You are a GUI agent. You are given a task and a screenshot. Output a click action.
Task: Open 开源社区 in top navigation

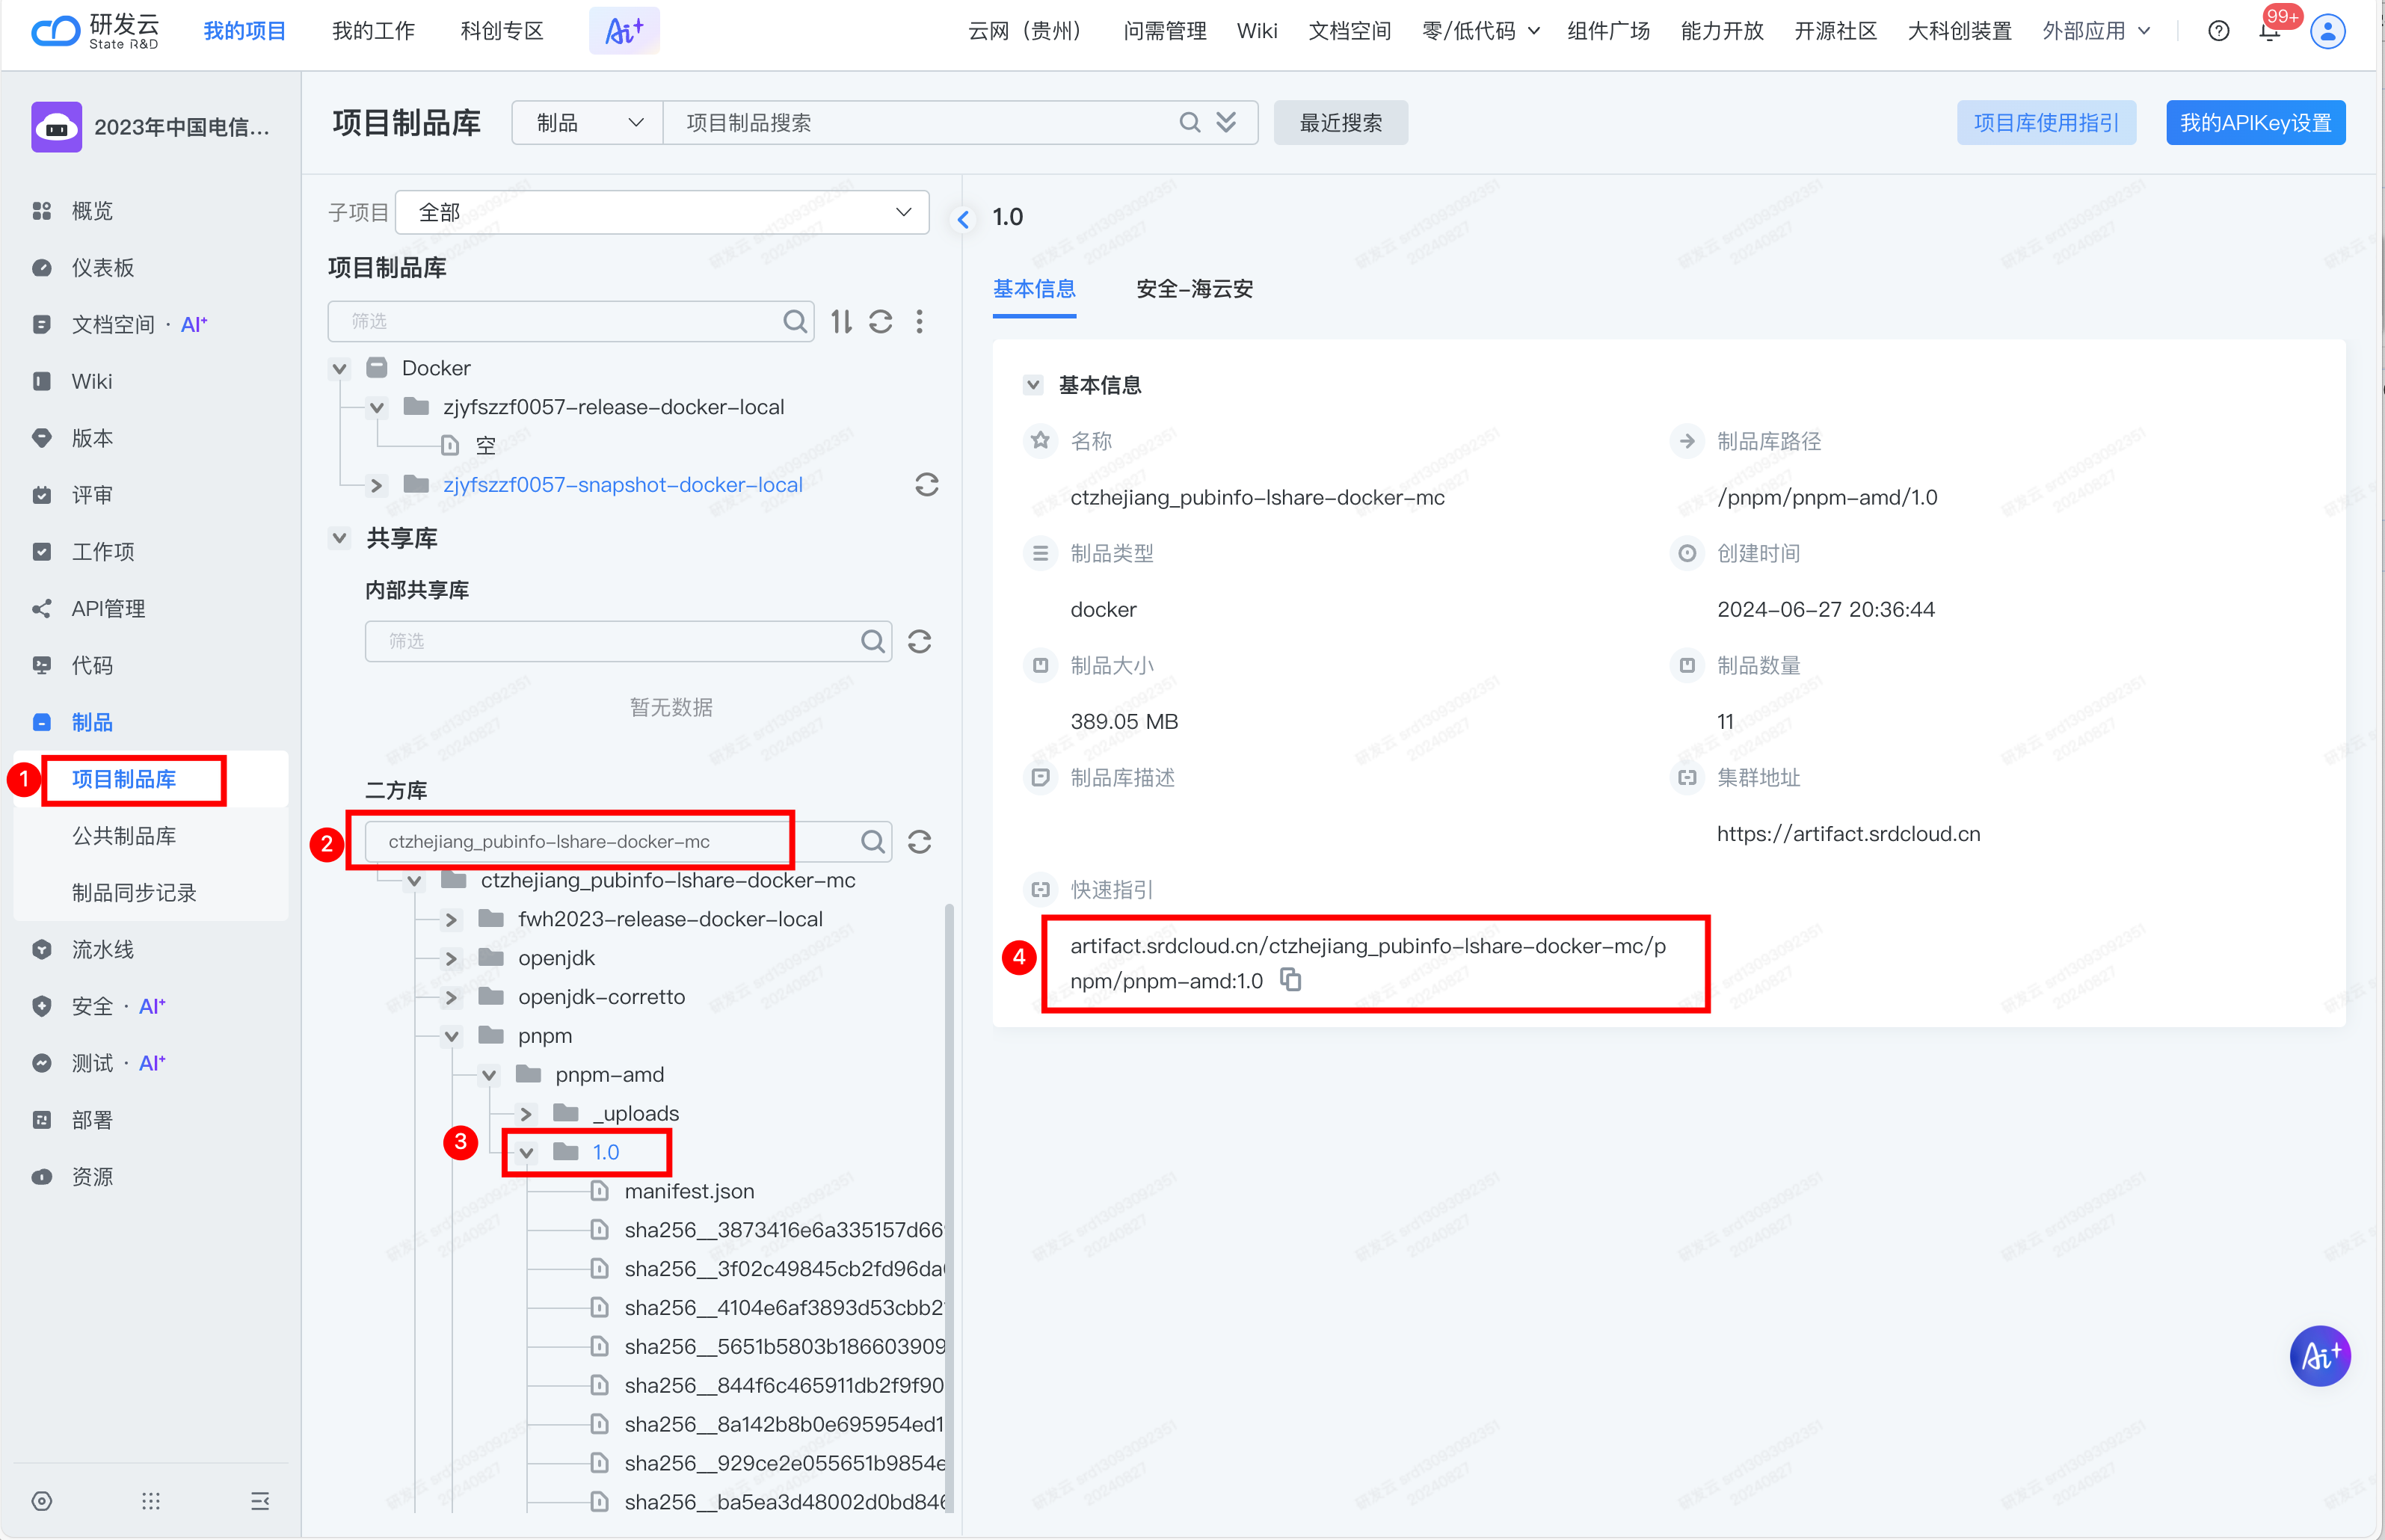[1835, 31]
